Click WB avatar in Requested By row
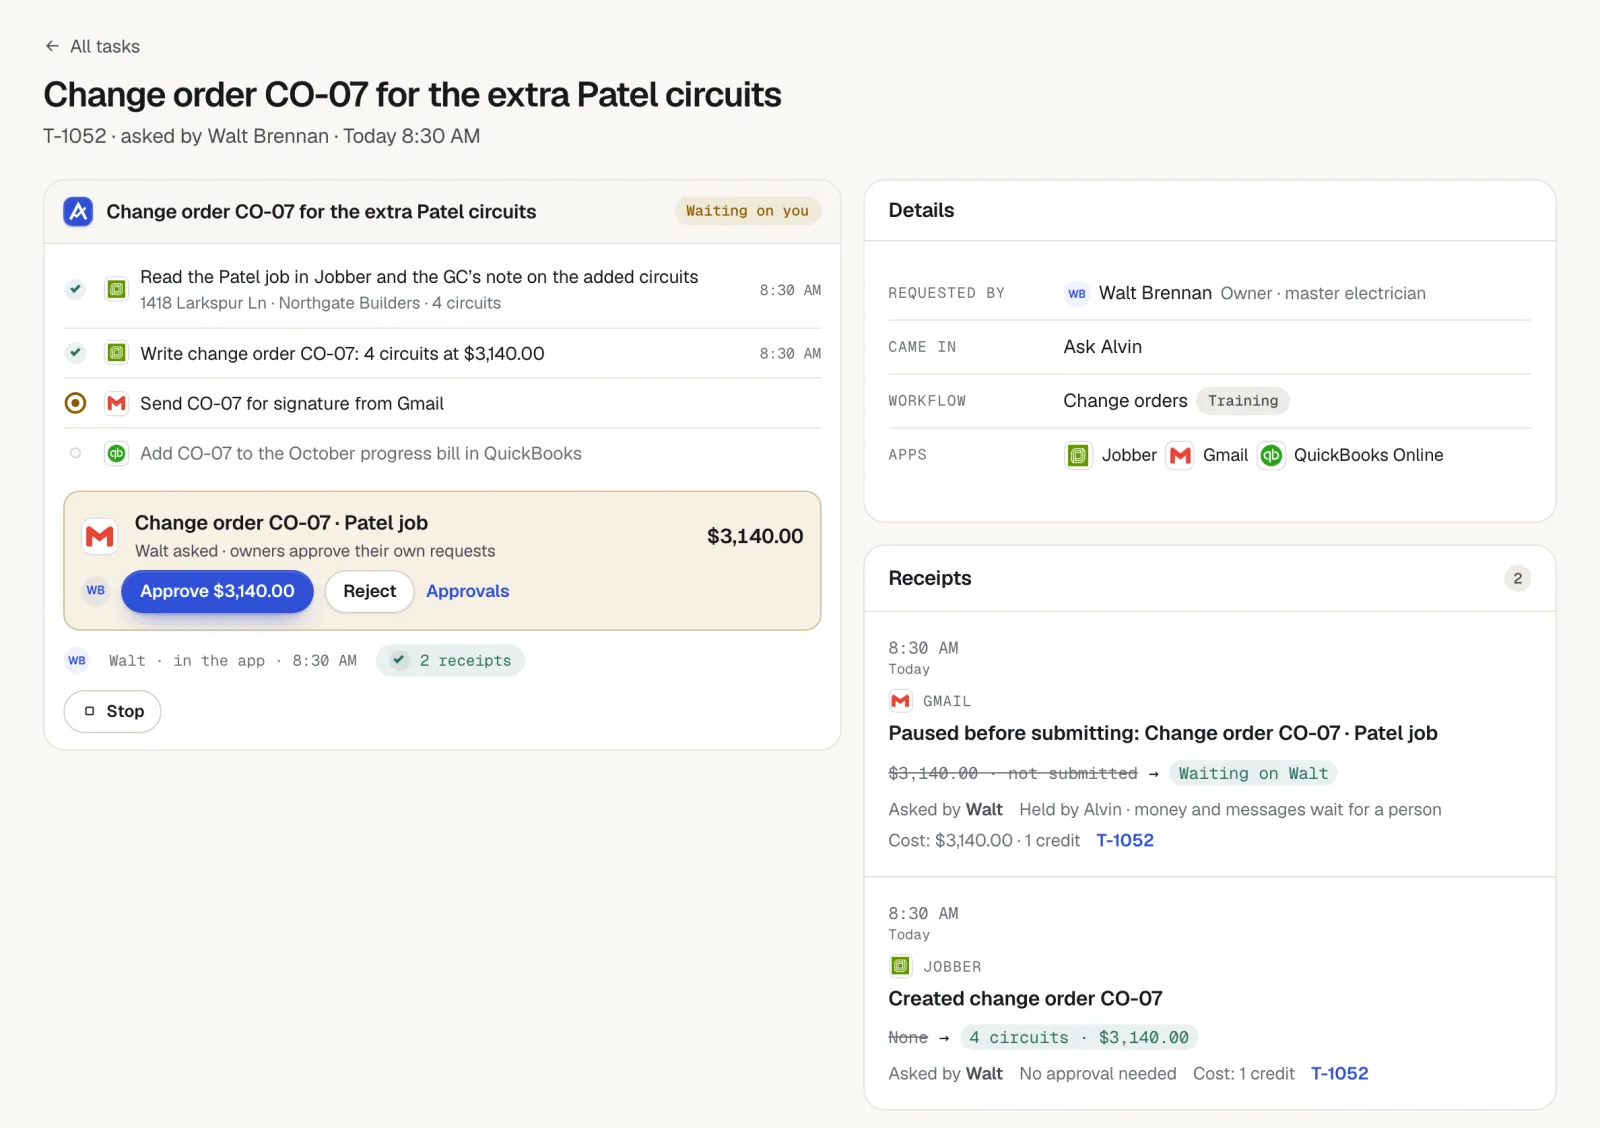Screen dimensions: 1600x1128 (1077, 293)
